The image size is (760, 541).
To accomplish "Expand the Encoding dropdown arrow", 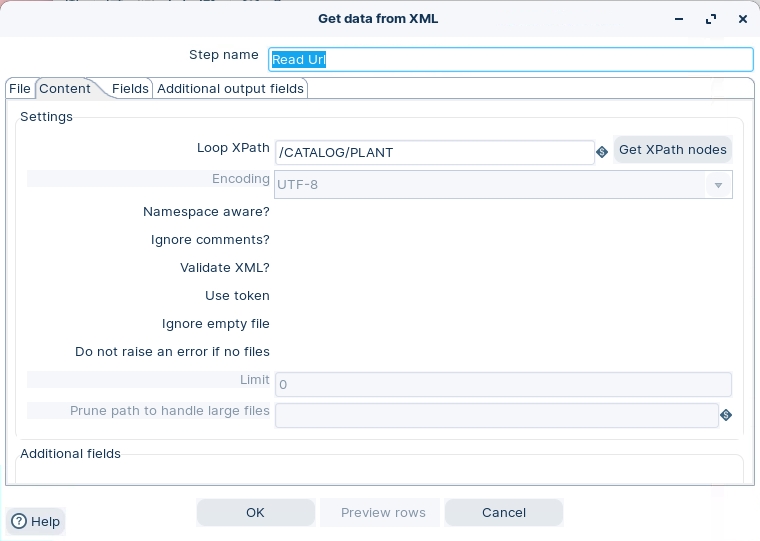I will point(718,185).
